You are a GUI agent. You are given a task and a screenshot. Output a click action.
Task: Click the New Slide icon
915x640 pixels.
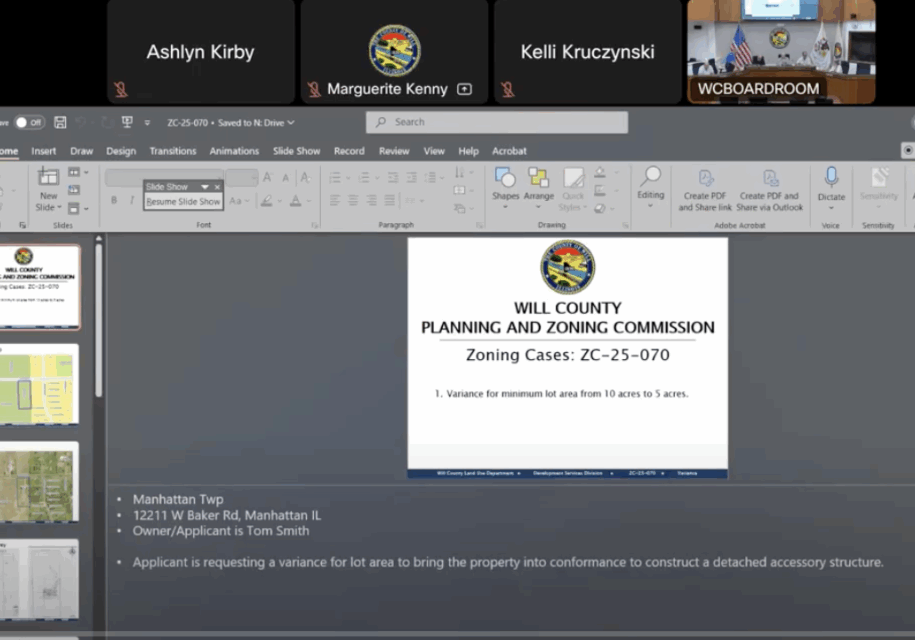click(48, 179)
